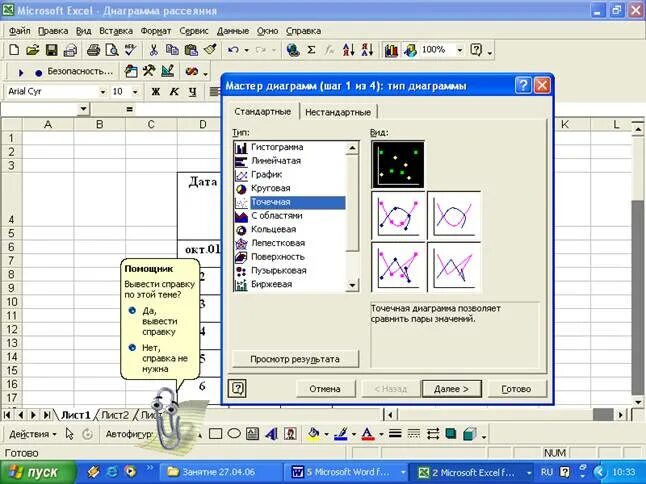Click the line color pen icon
646x484 pixels.
coord(341,433)
